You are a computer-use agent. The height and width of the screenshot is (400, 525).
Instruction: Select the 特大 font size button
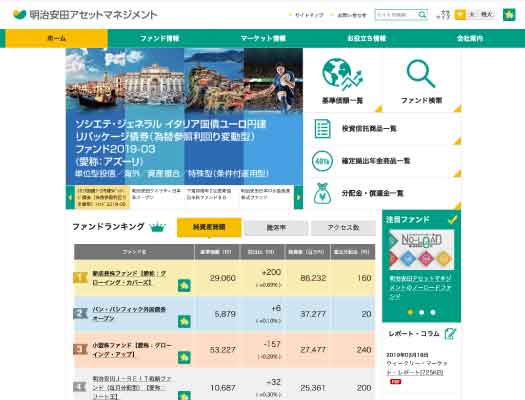pos(487,14)
